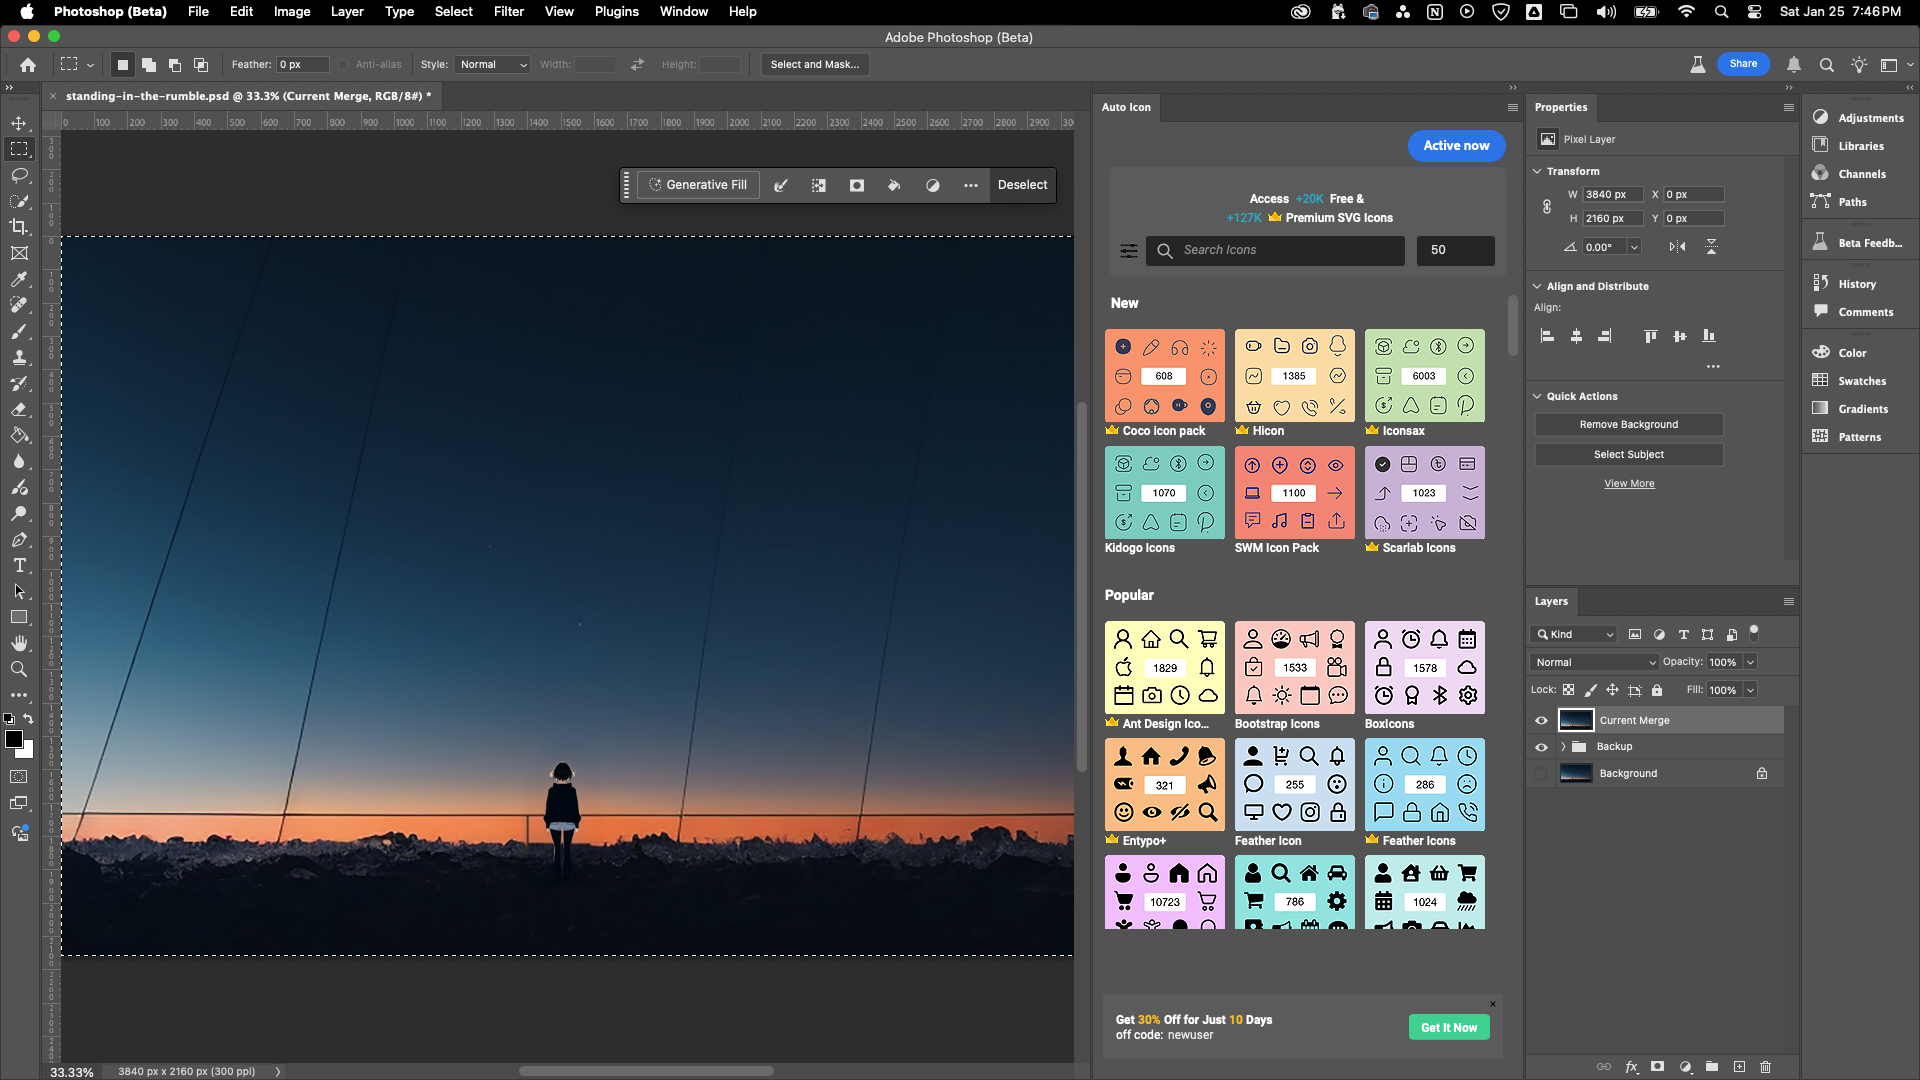1920x1080 pixels.
Task: Select the Crop tool
Action: [19, 227]
